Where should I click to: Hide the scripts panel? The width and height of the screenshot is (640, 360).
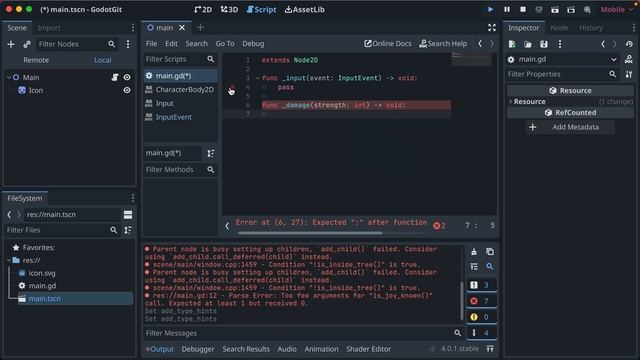tap(227, 225)
